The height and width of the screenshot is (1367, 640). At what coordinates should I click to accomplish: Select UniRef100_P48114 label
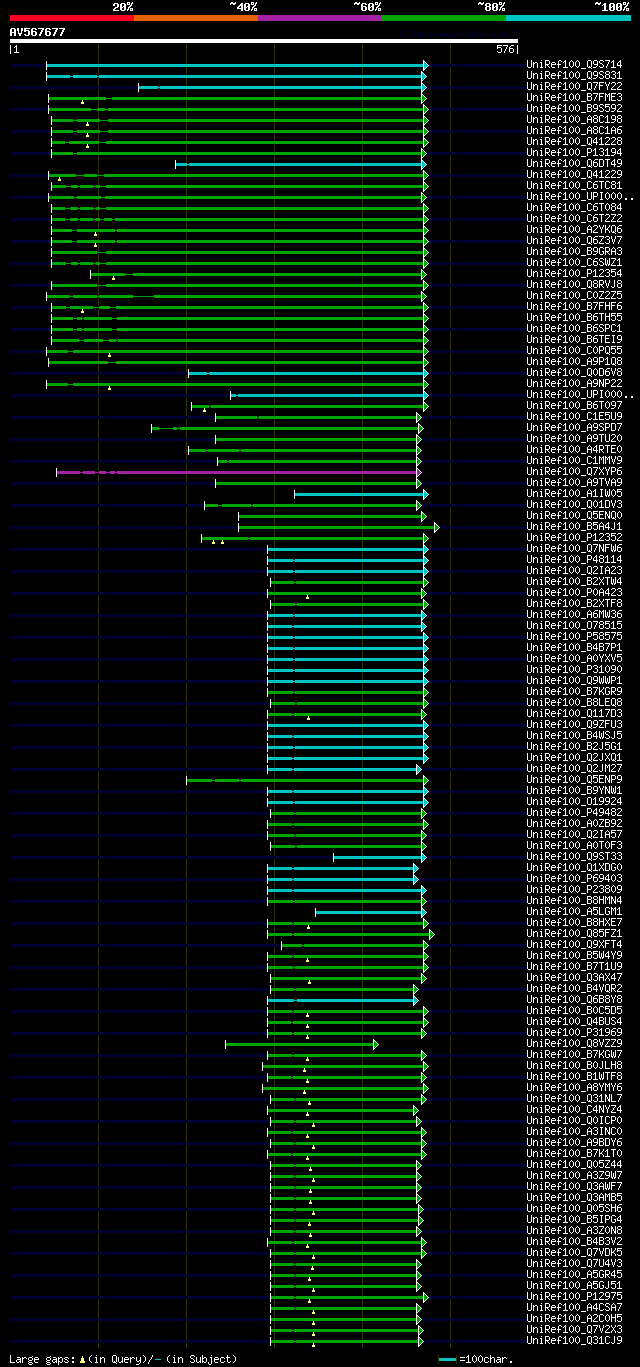573,560
